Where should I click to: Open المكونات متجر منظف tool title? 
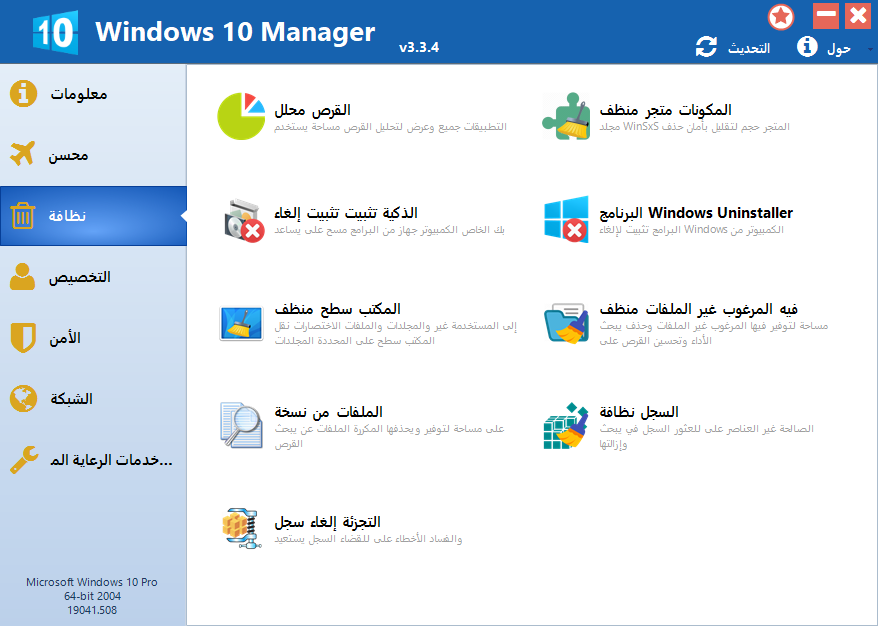tap(665, 110)
